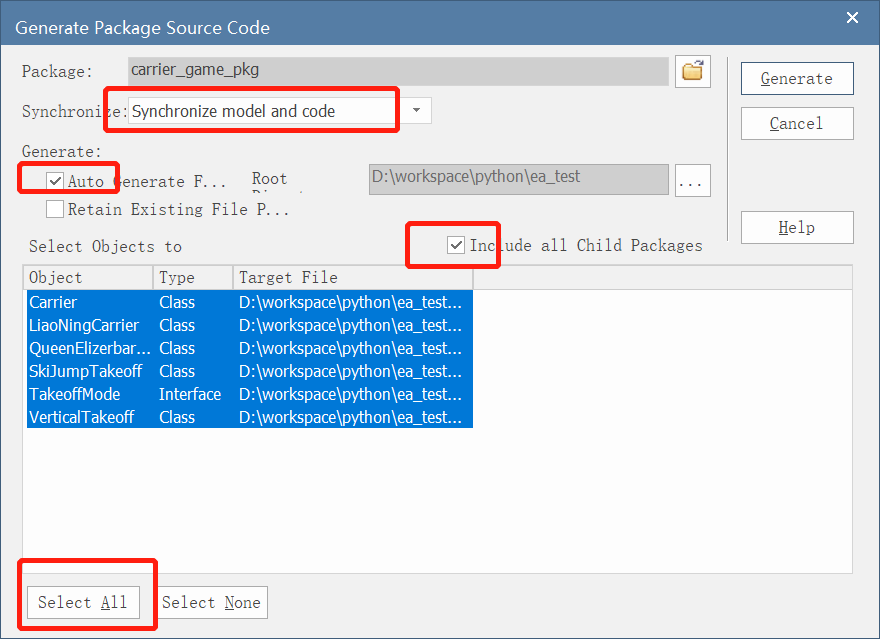Select the LiaoNingCarrier class row
This screenshot has height=639, width=880.
[90, 325]
